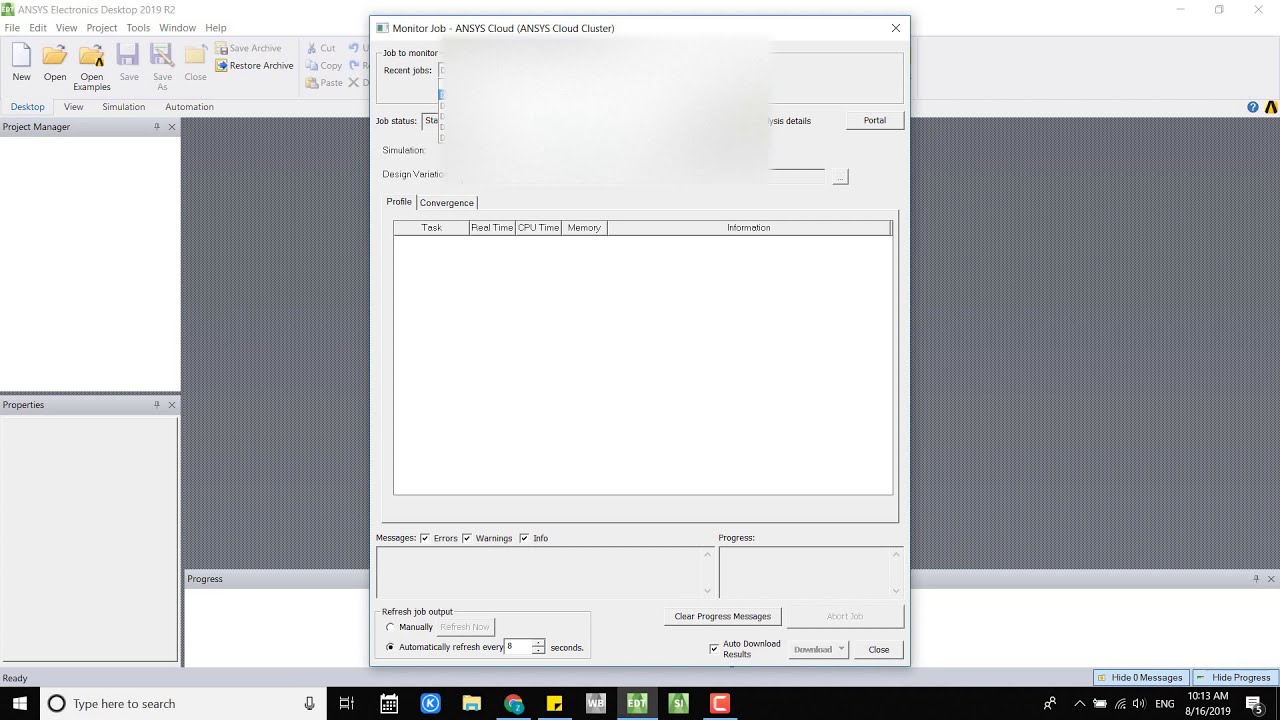Click the taskbar microphone icon
Image resolution: width=1280 pixels, height=720 pixels.
click(310, 703)
